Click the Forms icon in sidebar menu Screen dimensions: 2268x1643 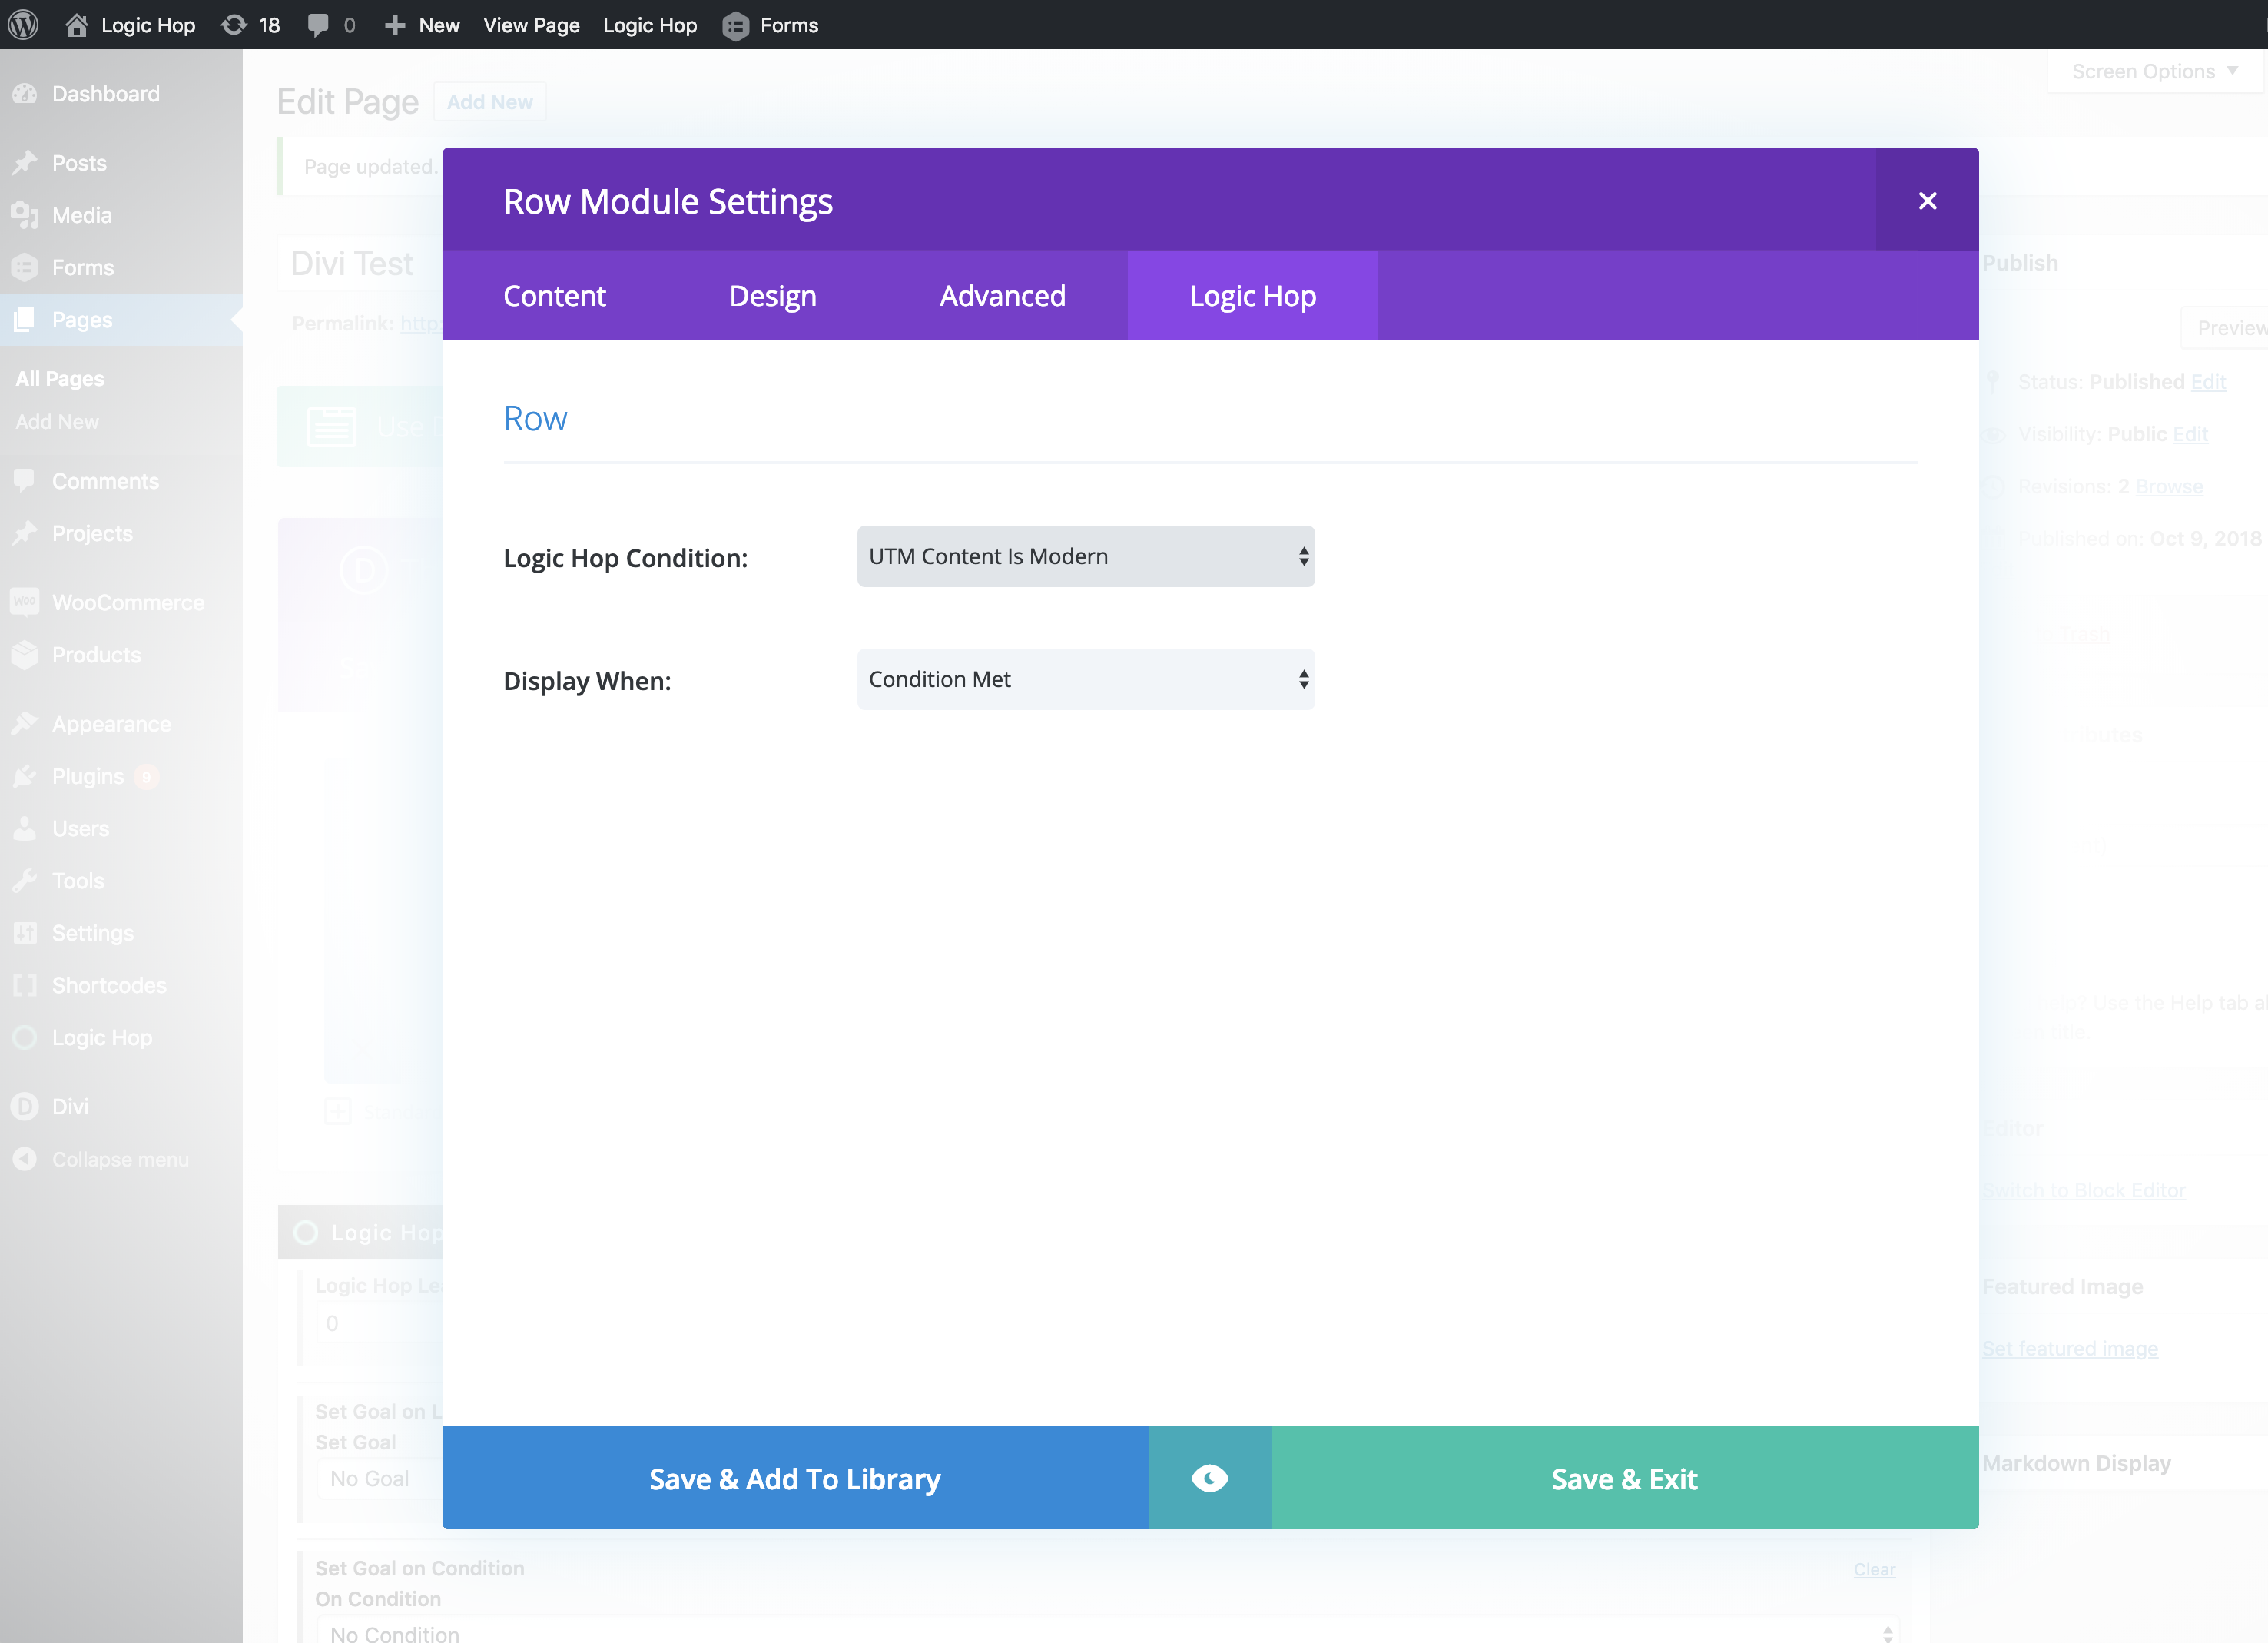point(25,267)
